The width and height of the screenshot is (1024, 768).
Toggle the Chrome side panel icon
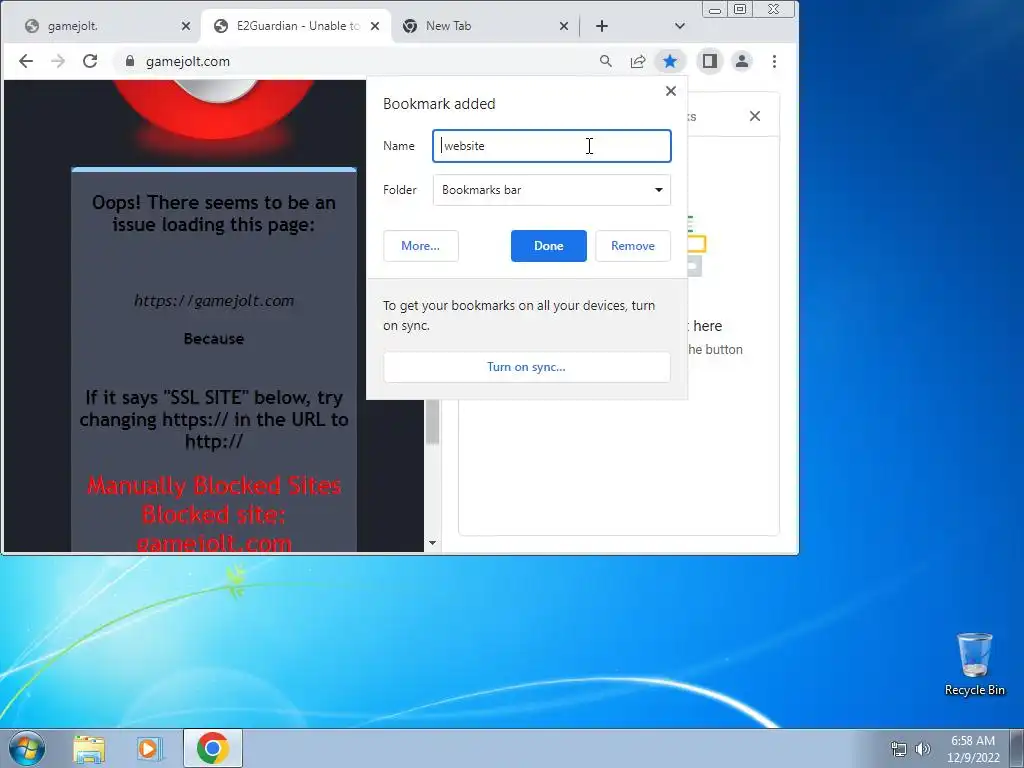[710, 61]
